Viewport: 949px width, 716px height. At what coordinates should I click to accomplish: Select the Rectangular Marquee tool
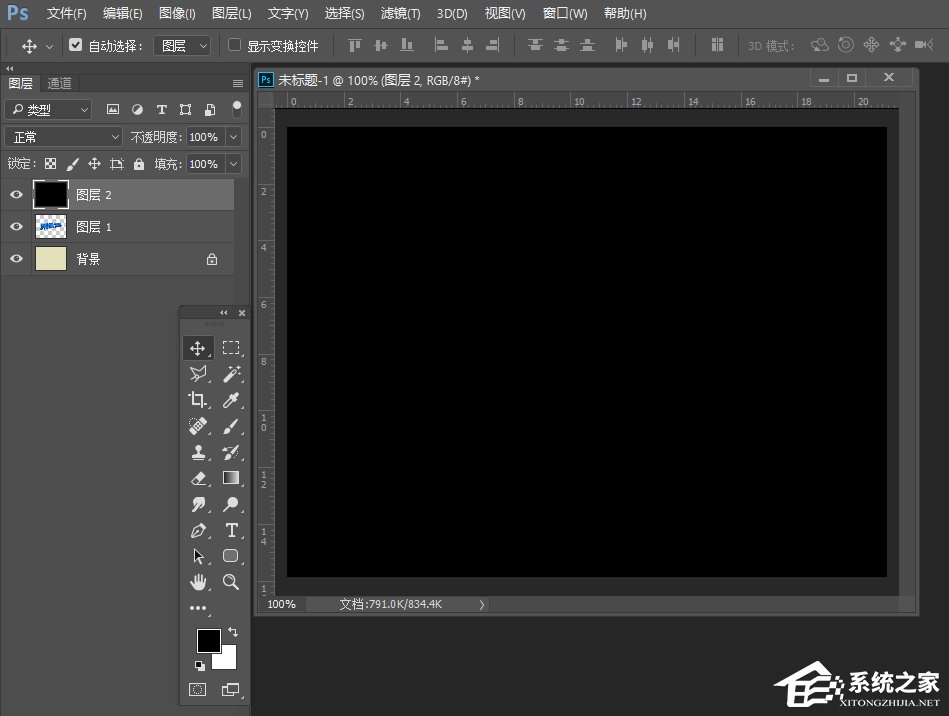tap(231, 348)
